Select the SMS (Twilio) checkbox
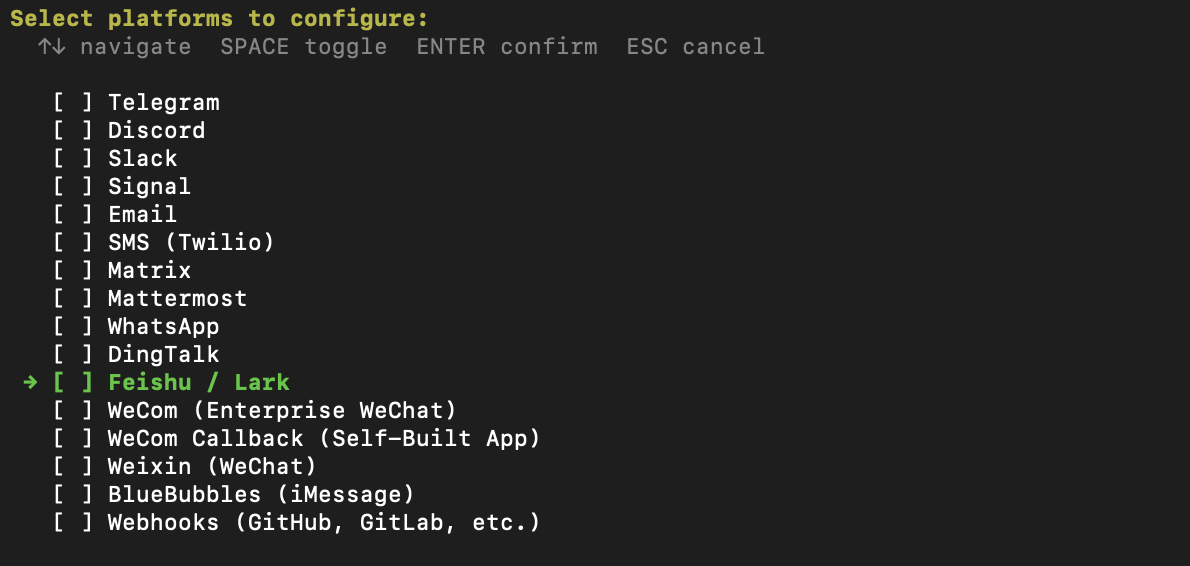1190x566 pixels. click(x=73, y=243)
